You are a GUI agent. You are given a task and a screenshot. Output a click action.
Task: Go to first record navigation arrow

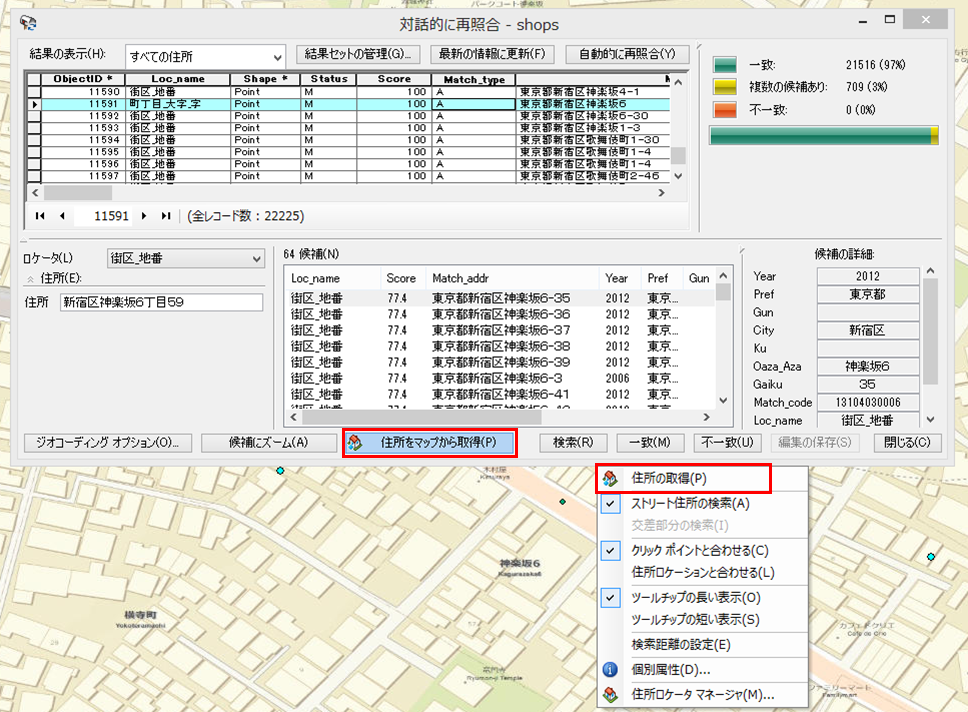40,216
